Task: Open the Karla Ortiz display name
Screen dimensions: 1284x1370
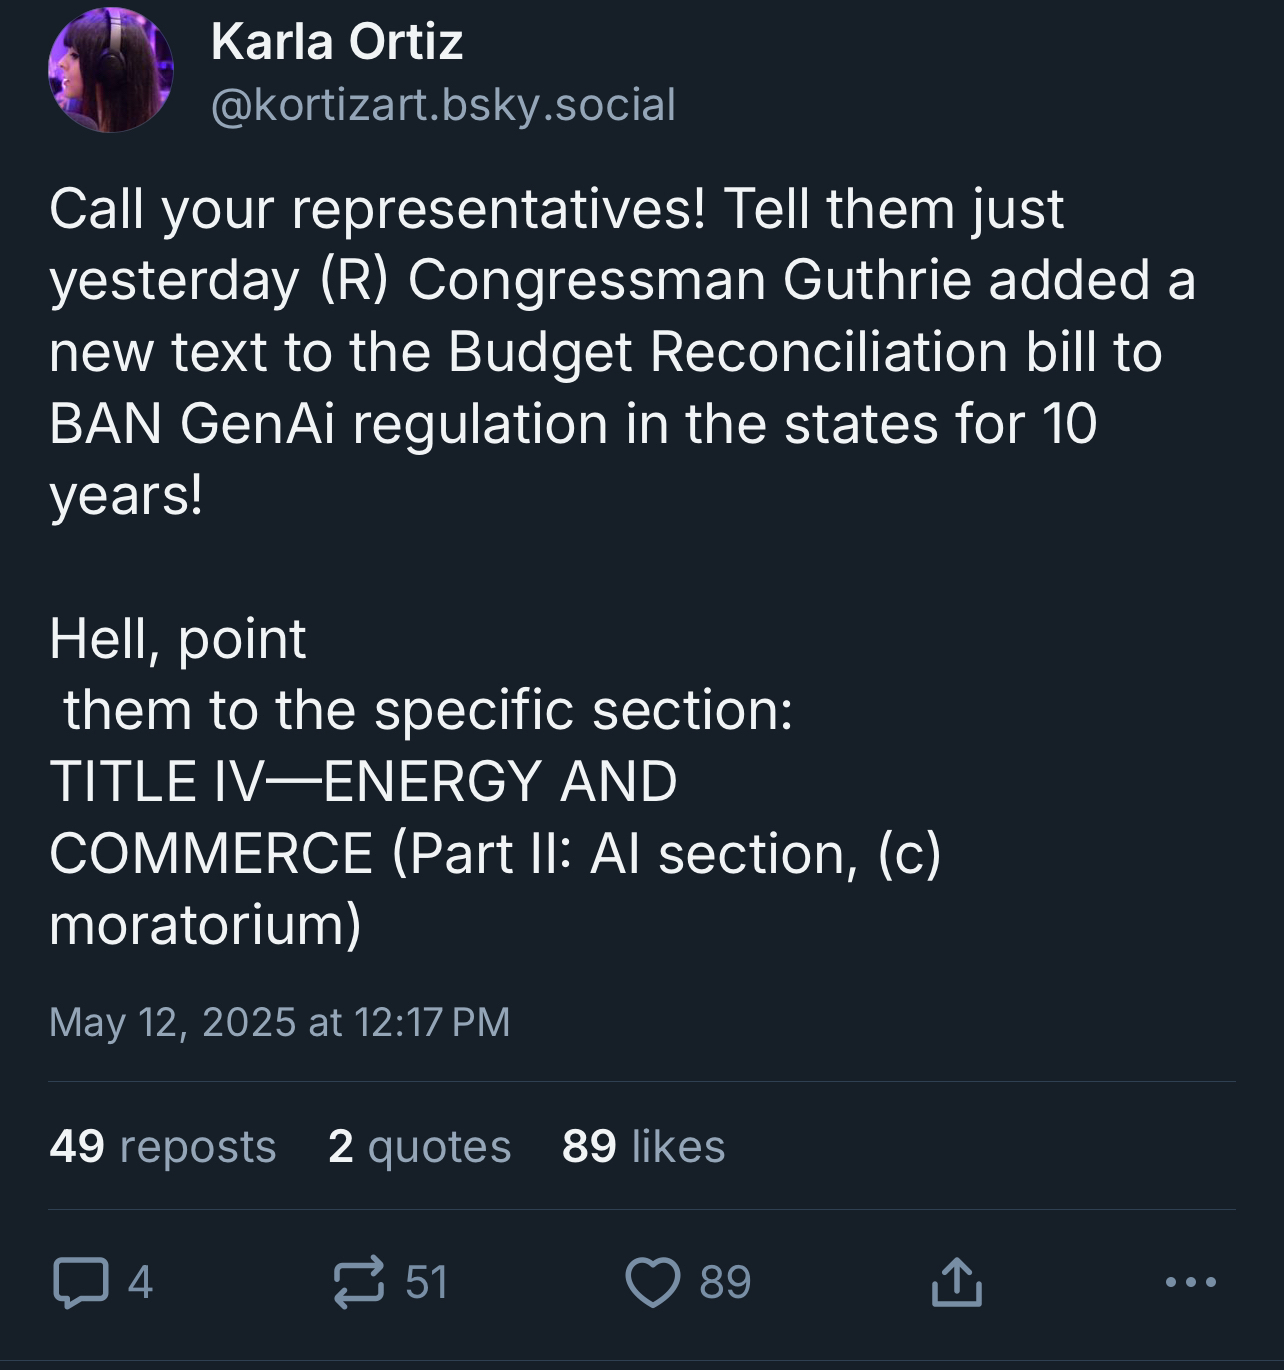Action: pos(337,42)
